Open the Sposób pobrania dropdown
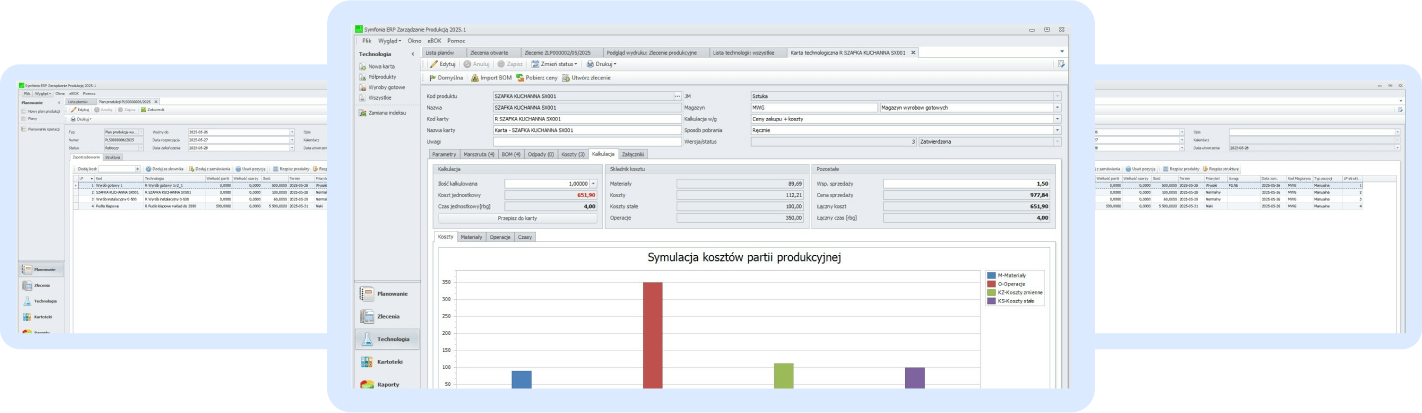 click(x=1057, y=130)
